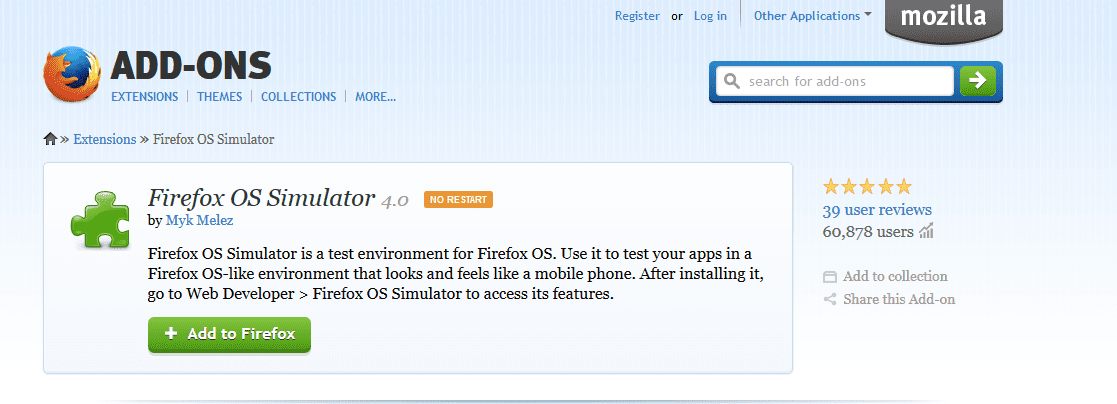The image size is (1117, 404).
Task: Open the 39 user reviews link
Action: click(877, 209)
